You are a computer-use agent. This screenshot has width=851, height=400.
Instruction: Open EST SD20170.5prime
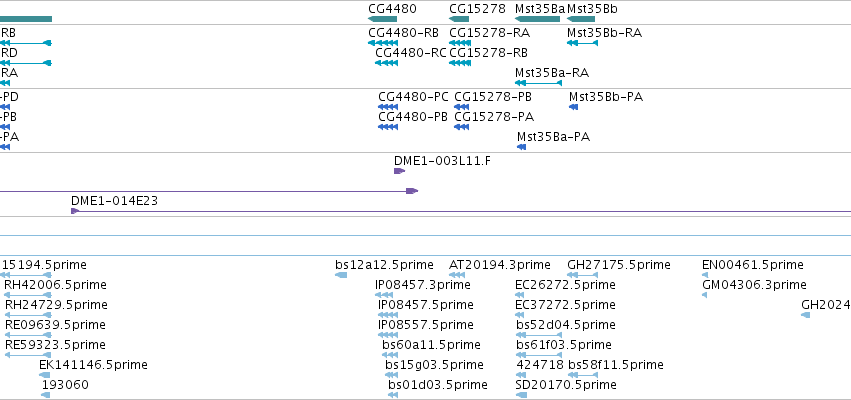(x=566, y=385)
